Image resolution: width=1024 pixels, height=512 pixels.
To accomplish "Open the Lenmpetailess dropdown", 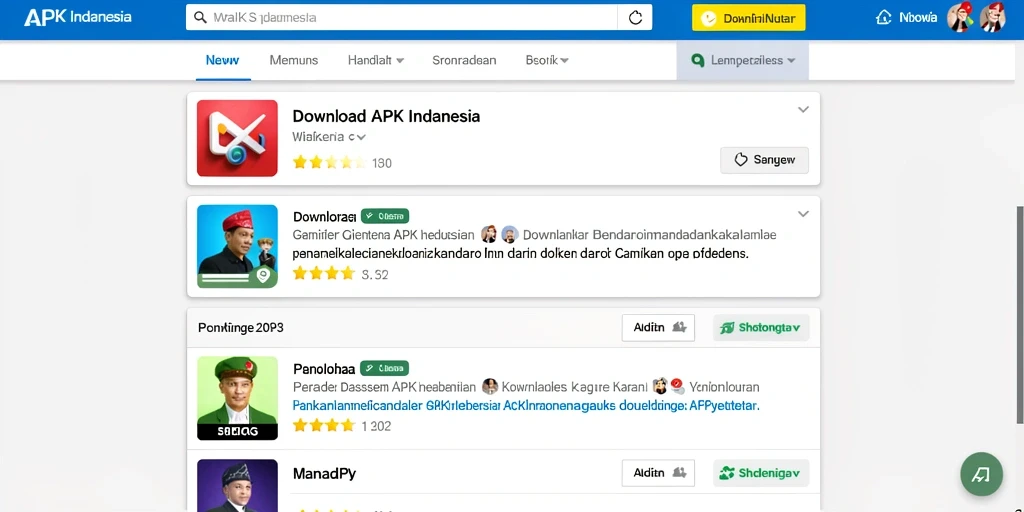I will (743, 61).
